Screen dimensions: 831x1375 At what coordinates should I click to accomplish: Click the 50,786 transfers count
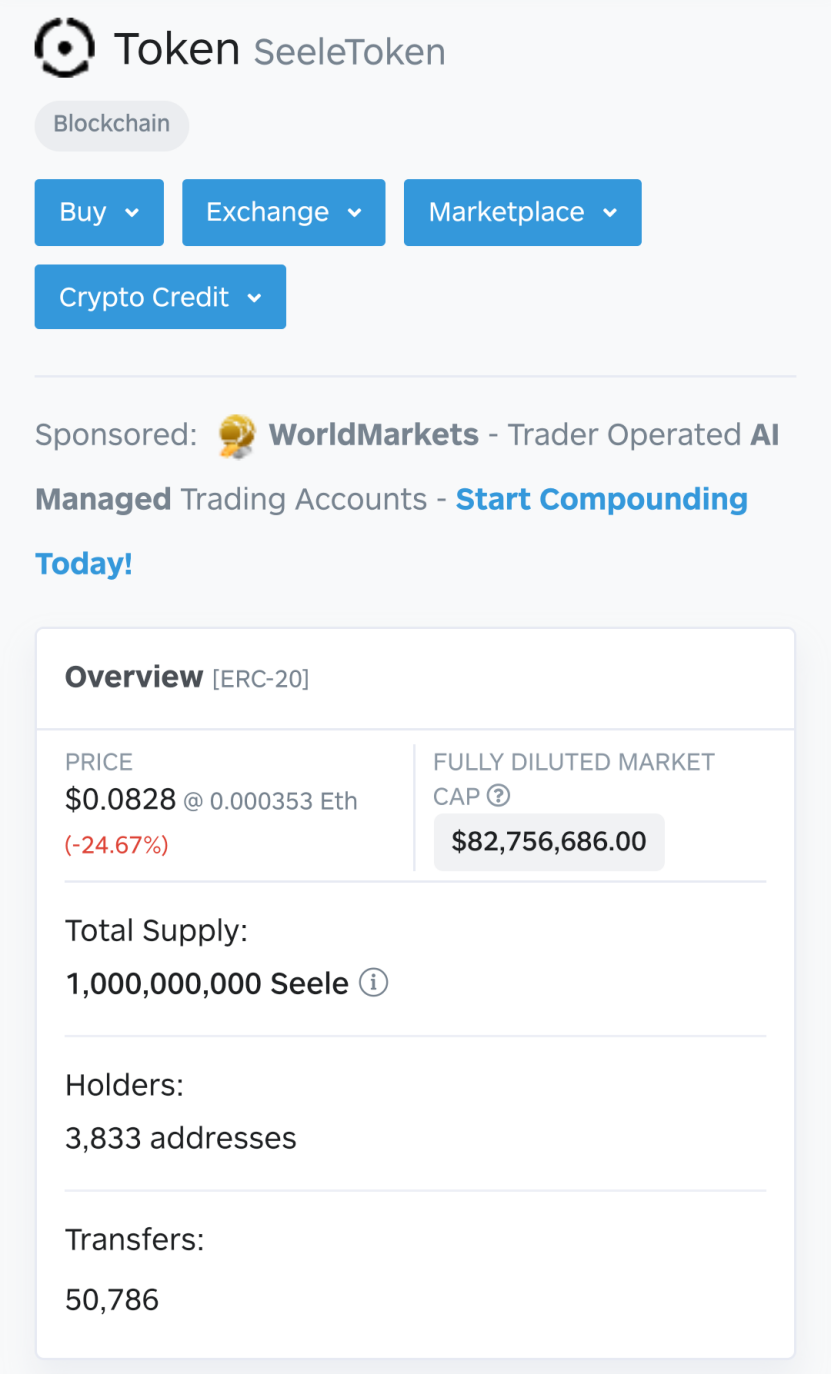[112, 1300]
